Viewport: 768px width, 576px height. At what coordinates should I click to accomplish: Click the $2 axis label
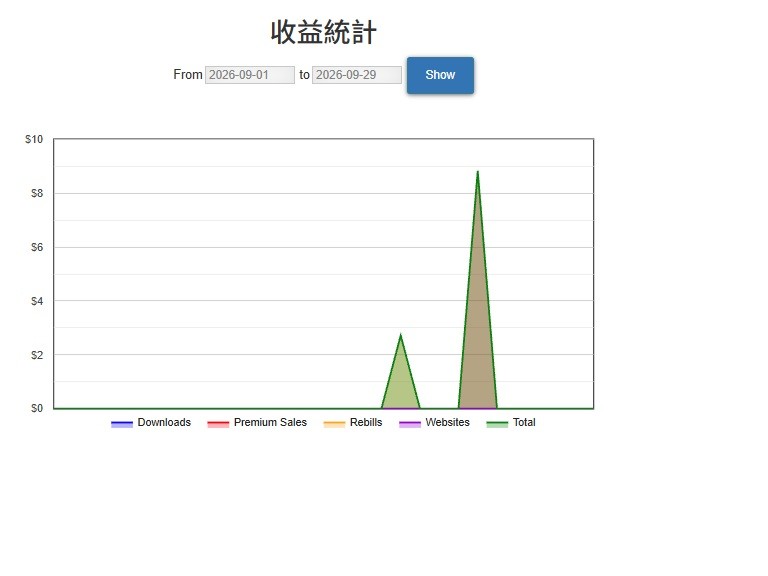37,355
